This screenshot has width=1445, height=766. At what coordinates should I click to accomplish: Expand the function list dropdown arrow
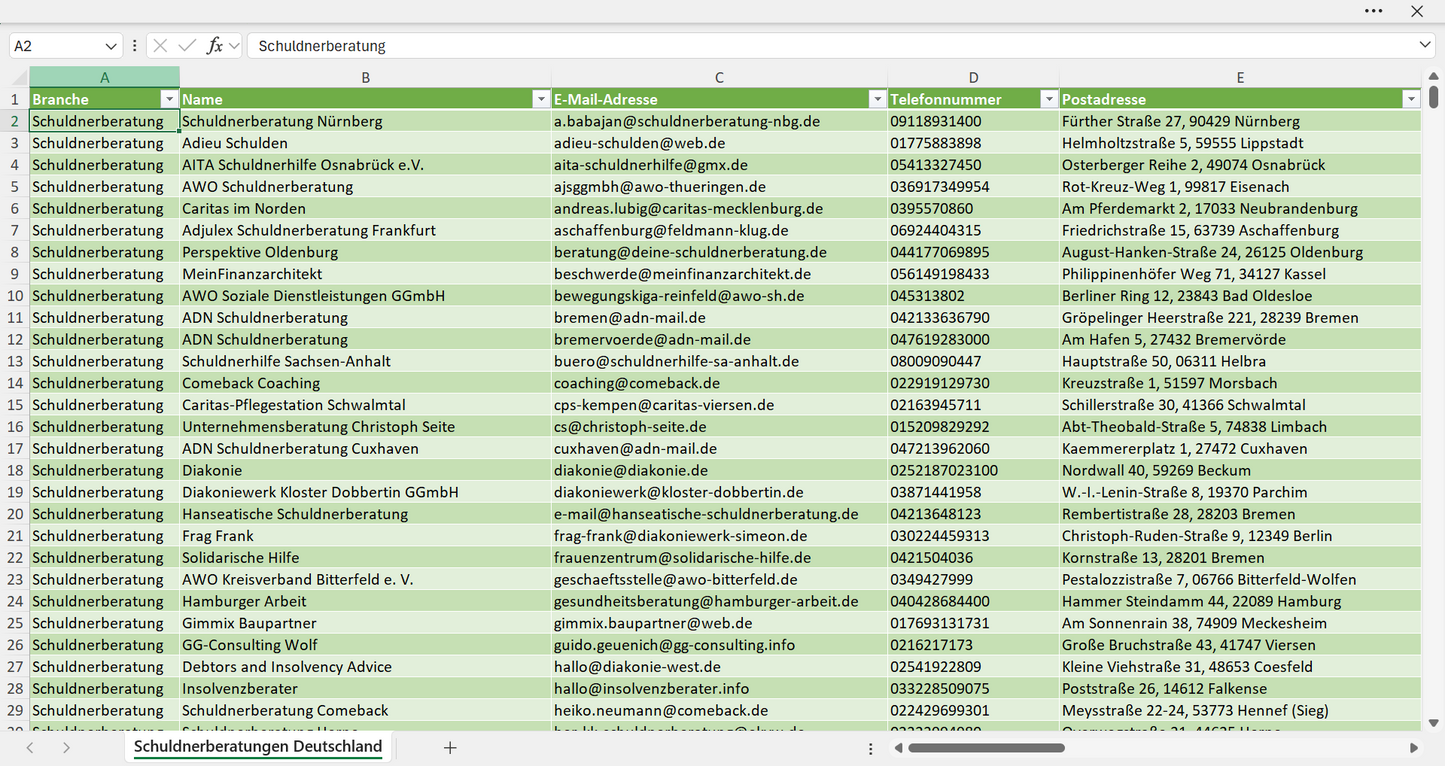coord(235,46)
